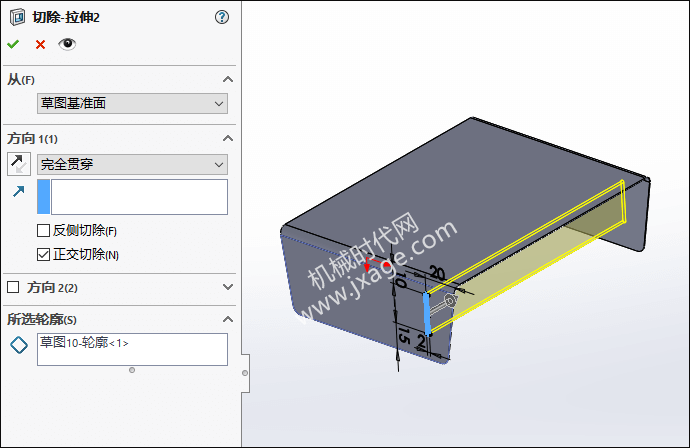Open help for 切除-拉伸2
The image size is (690, 448).
click(x=222, y=17)
